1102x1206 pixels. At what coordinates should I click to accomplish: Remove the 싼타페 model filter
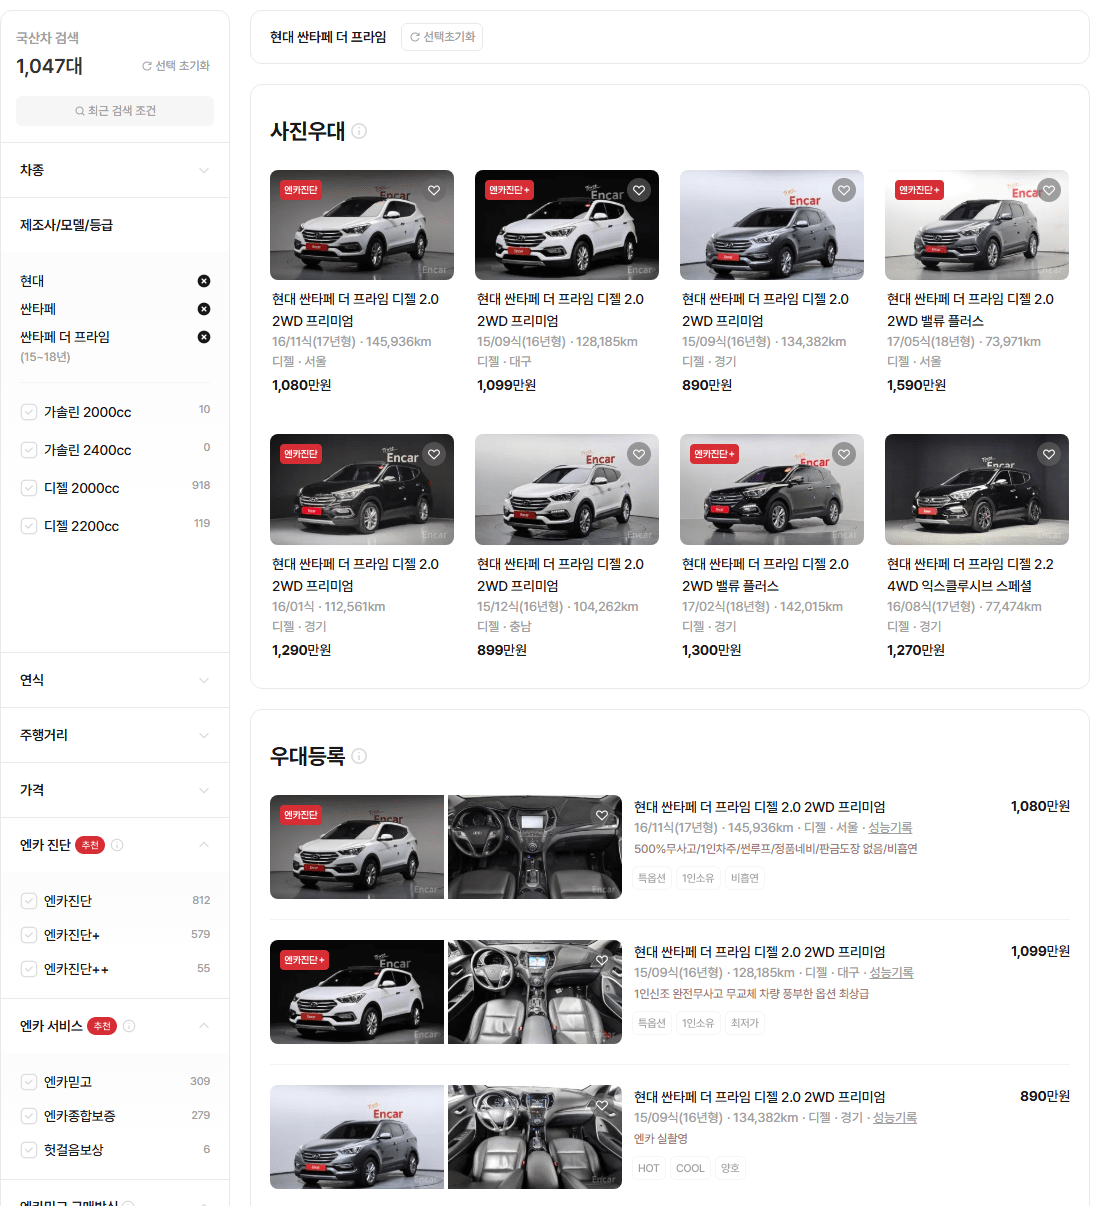click(204, 309)
